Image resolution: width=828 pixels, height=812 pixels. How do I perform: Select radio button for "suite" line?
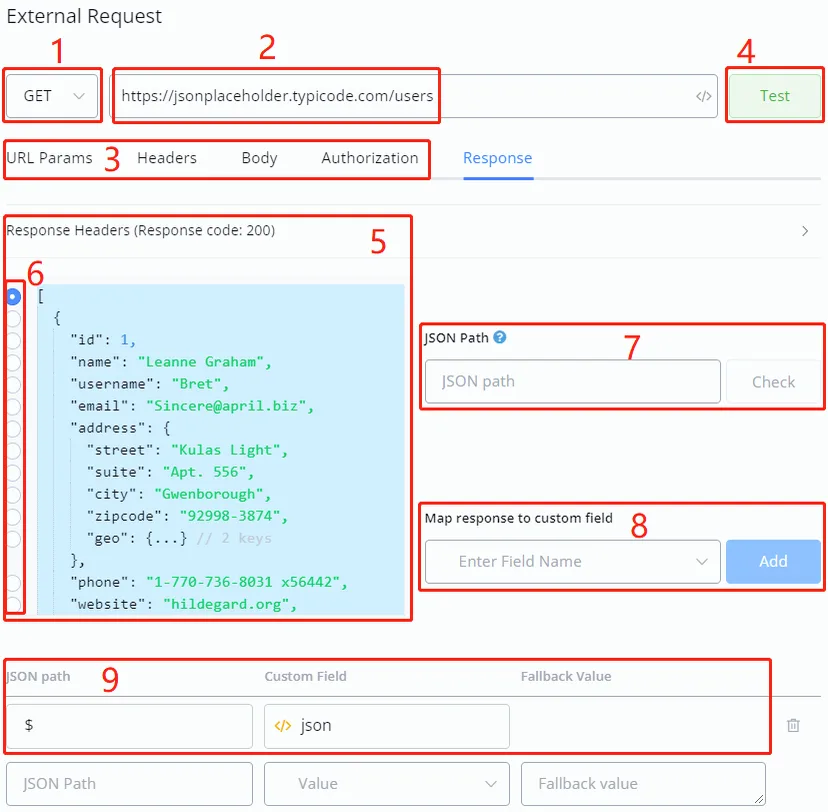point(13,473)
